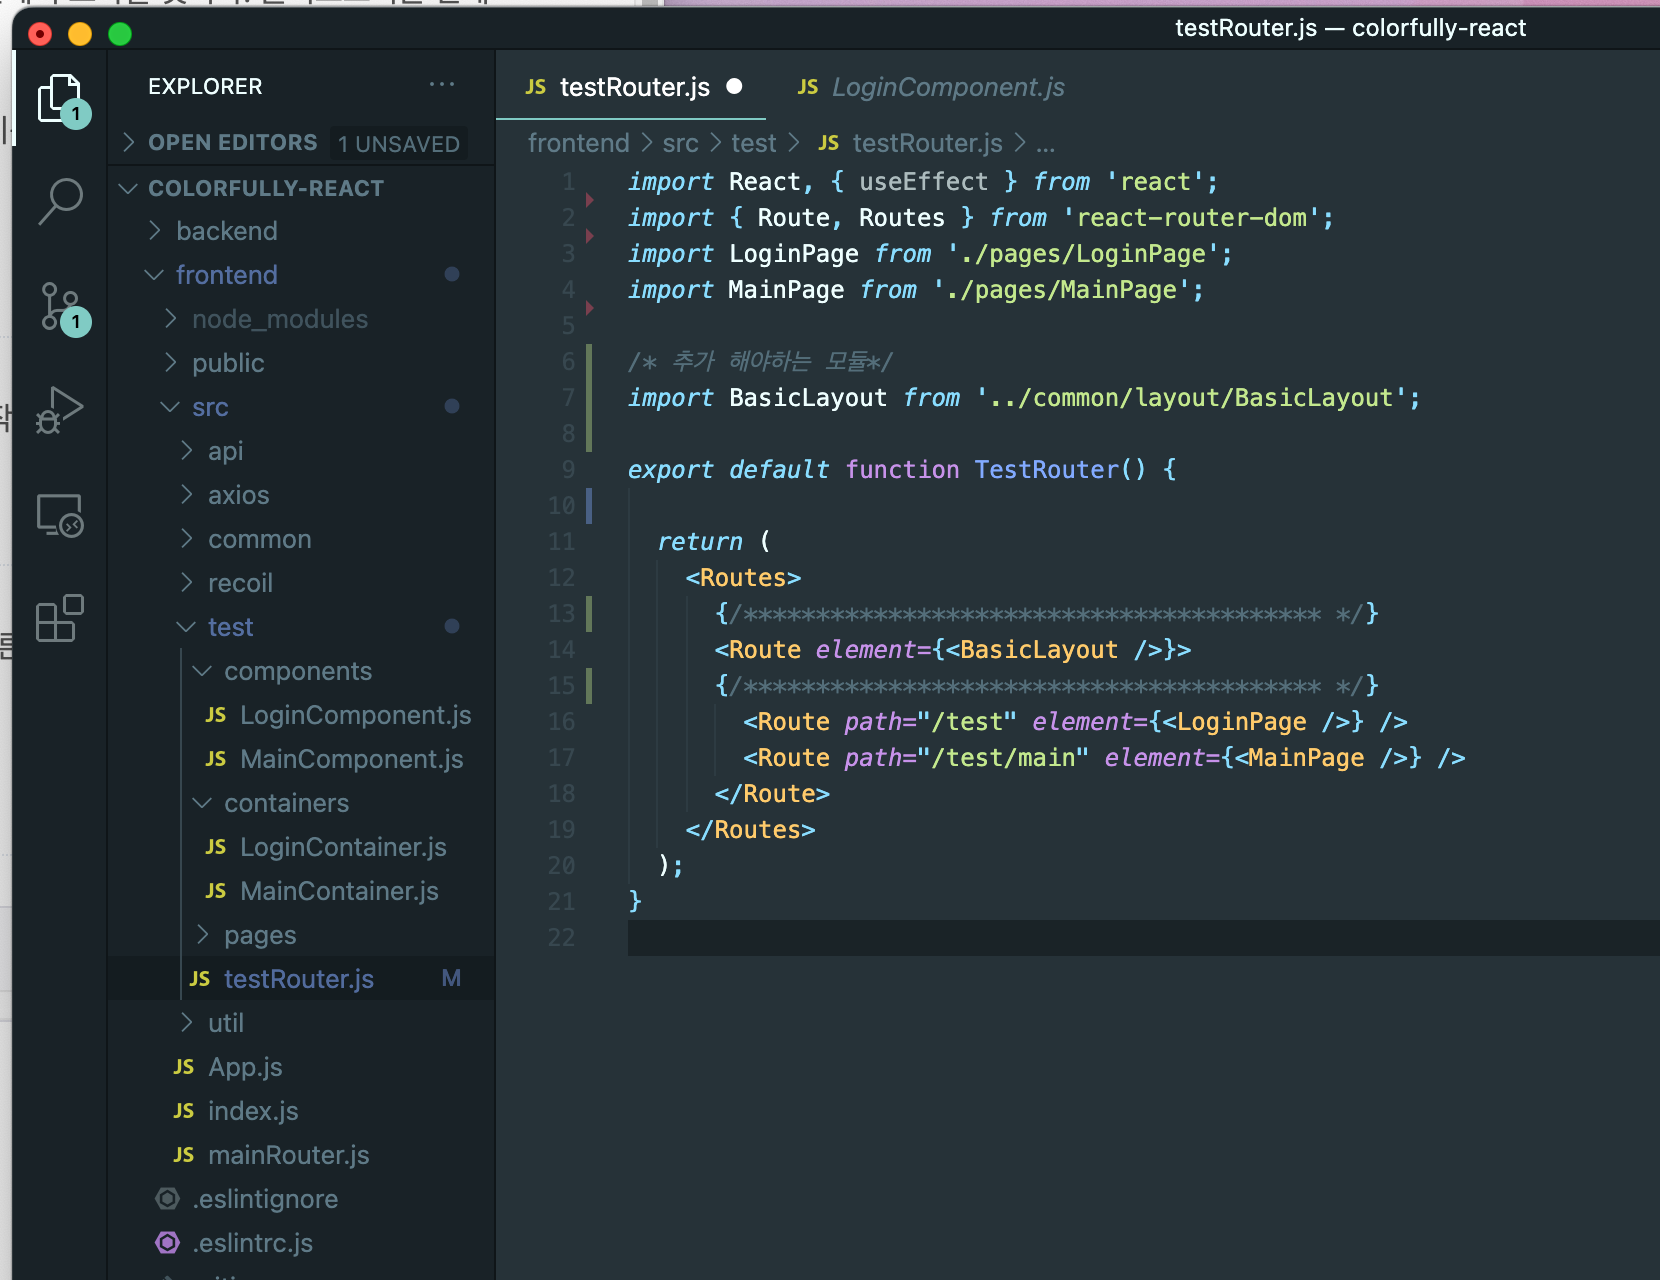Expand the node_modules folder

click(x=170, y=319)
